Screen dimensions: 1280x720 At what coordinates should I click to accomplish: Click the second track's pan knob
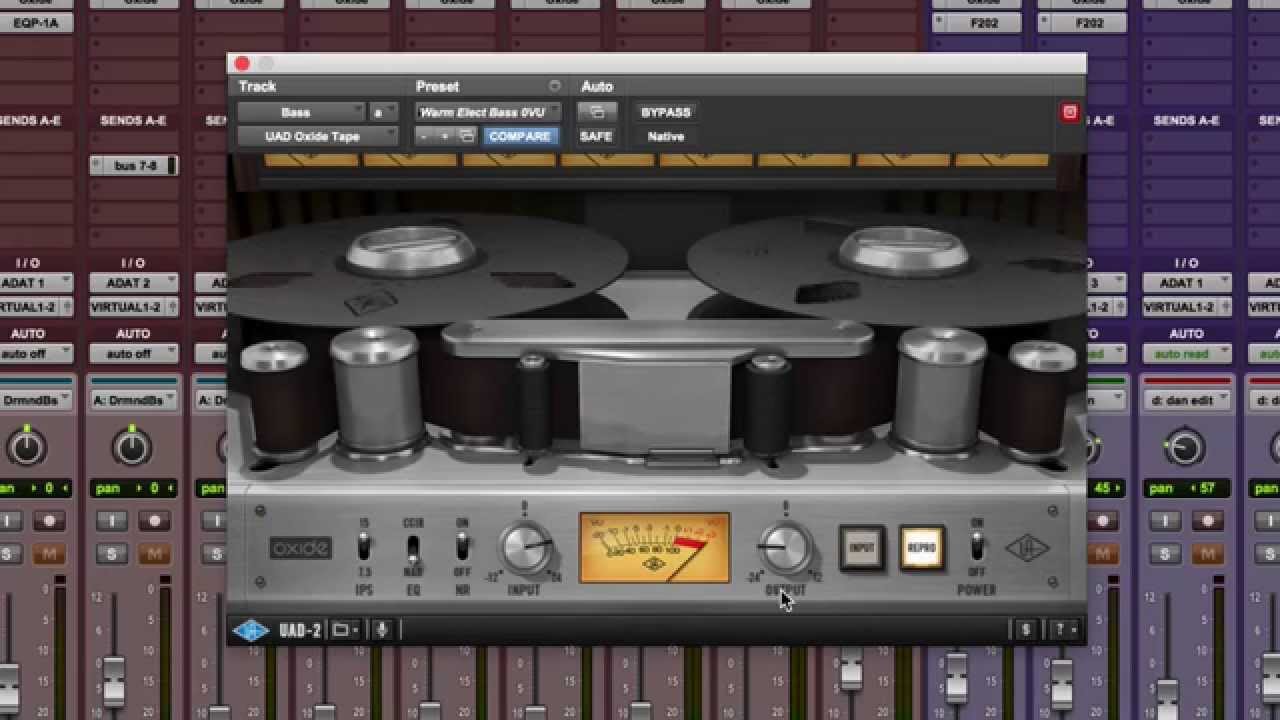[133, 447]
